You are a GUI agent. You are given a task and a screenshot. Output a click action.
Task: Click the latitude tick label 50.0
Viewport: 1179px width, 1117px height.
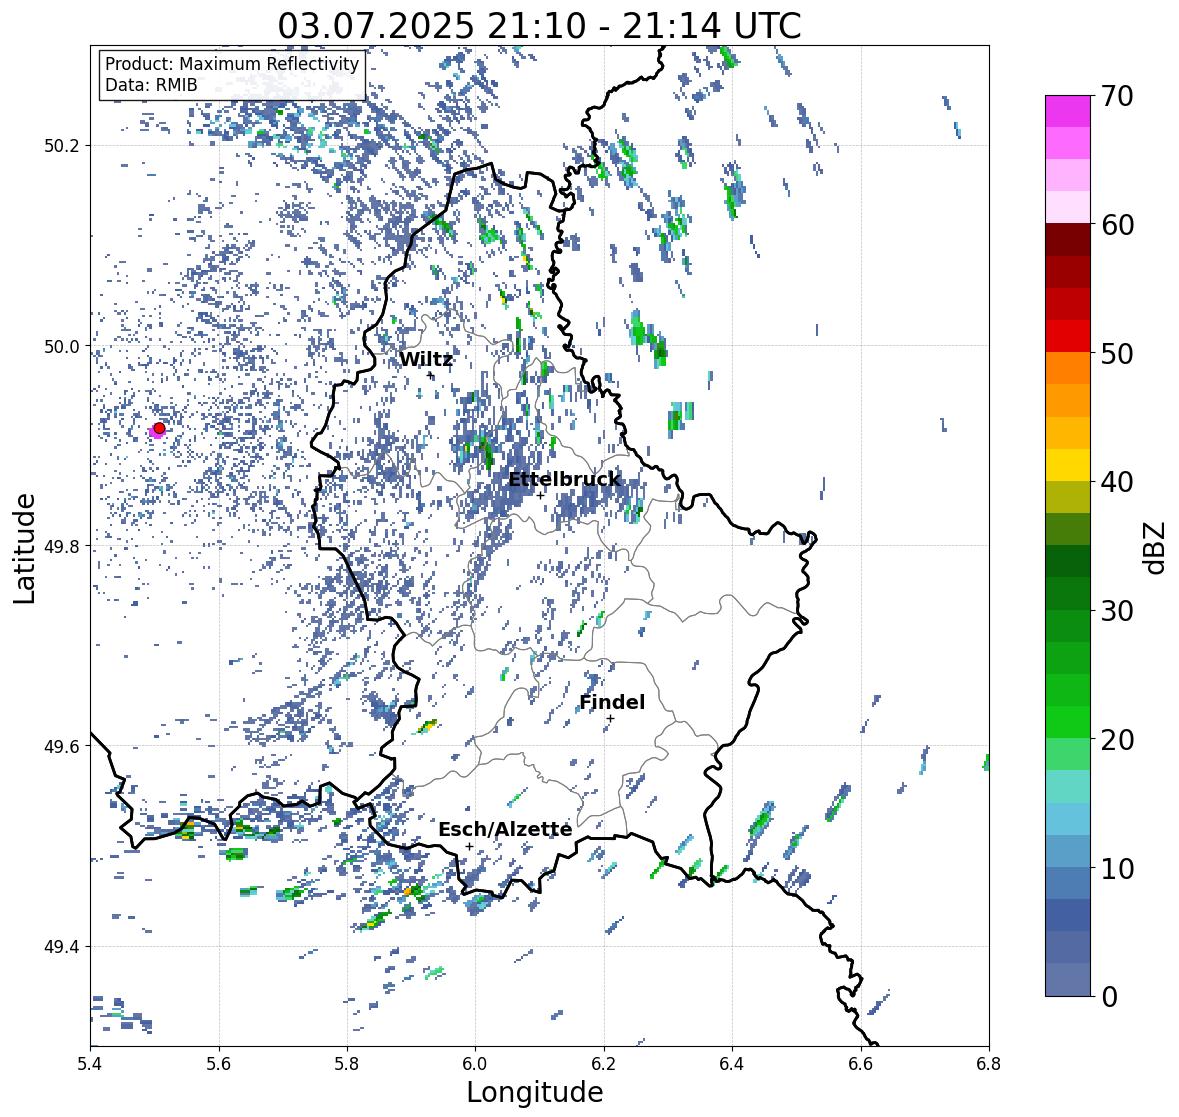point(62,347)
